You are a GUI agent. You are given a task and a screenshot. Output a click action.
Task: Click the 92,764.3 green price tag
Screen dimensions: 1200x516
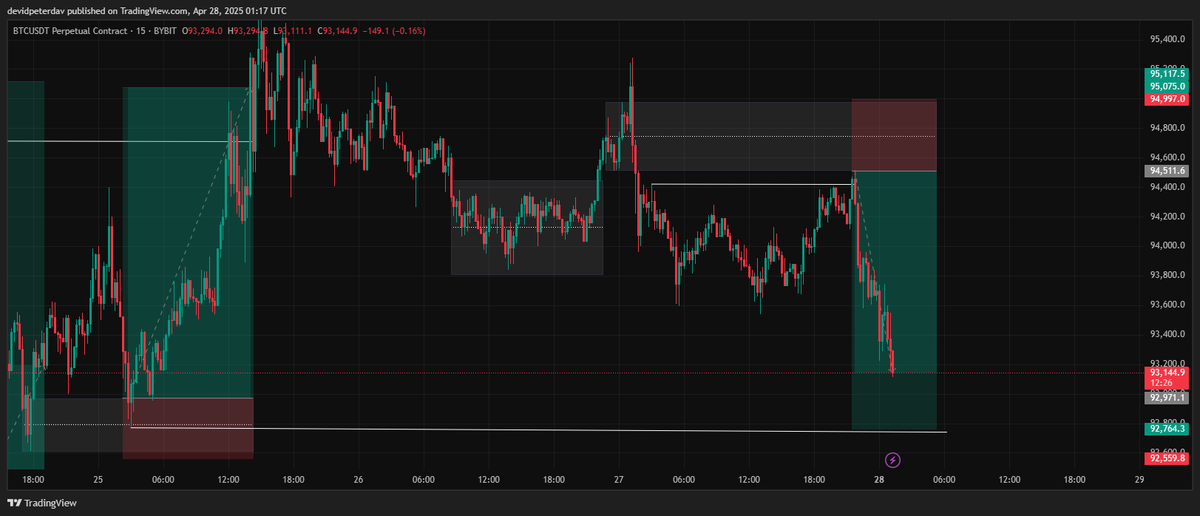[x=1167, y=429]
